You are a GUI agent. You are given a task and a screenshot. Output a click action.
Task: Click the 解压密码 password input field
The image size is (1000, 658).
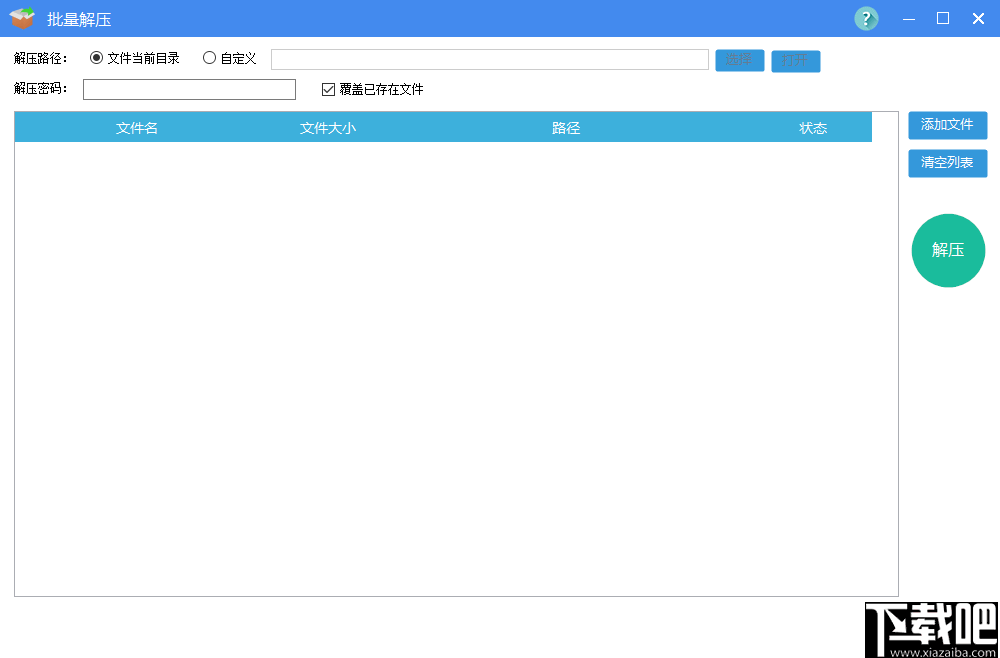click(x=188, y=89)
